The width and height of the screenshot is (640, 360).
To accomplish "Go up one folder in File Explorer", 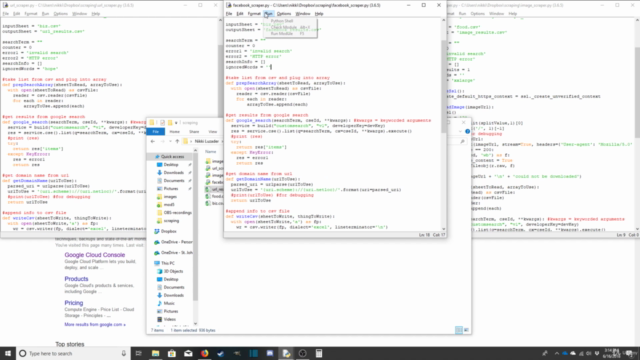I will [x=177, y=141].
